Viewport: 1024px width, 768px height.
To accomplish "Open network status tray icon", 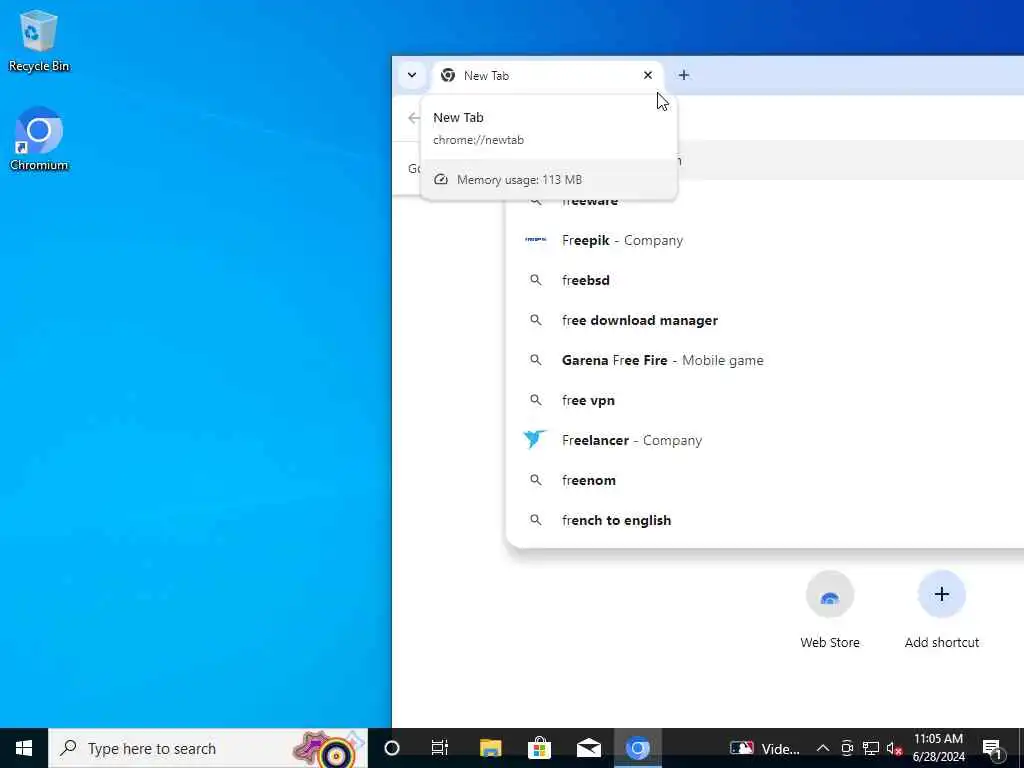I will [x=871, y=748].
